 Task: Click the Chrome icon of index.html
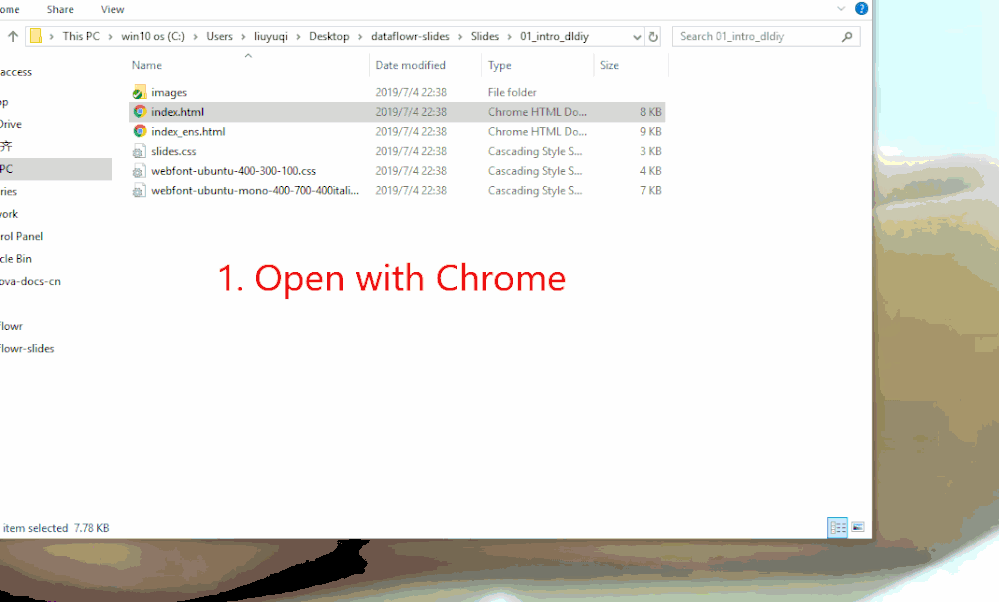[x=140, y=111]
